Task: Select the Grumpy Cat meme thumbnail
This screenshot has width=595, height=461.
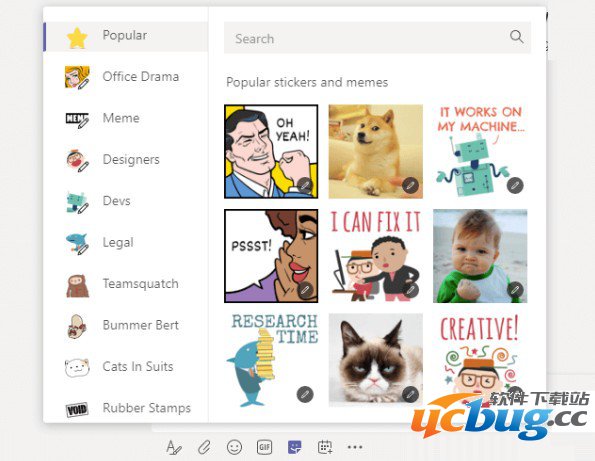Action: coord(376,360)
